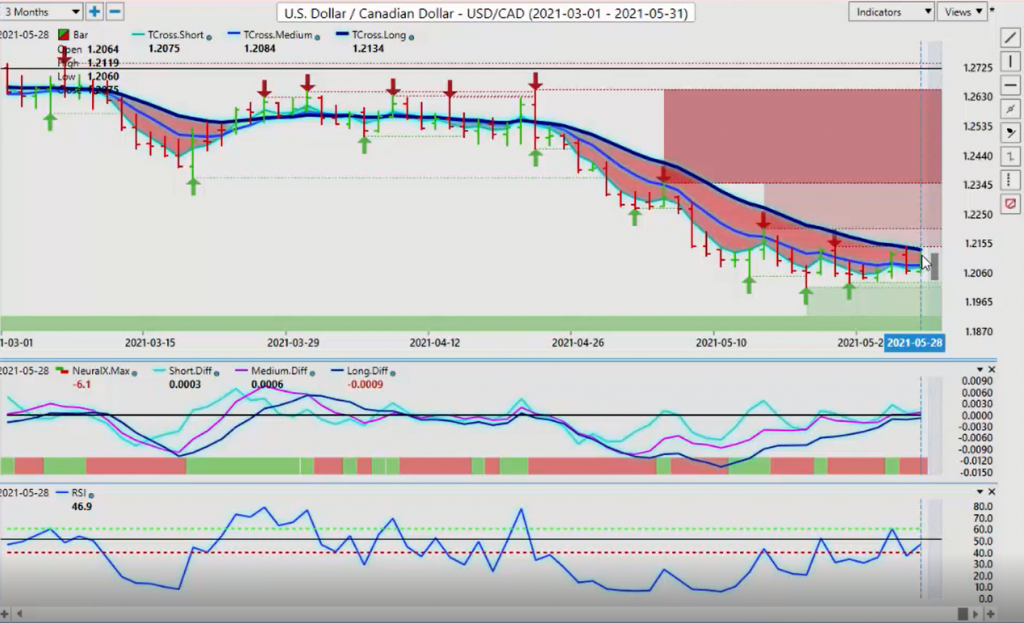This screenshot has width=1024, height=623.
Task: Select the vertical line drawing tool
Action: 1009,61
